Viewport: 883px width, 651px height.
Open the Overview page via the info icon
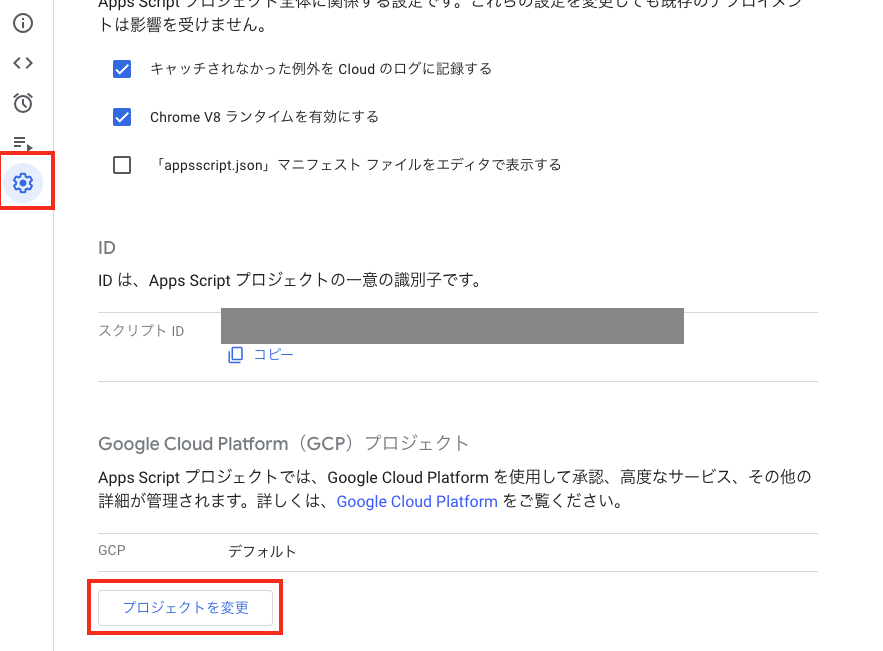(22, 23)
